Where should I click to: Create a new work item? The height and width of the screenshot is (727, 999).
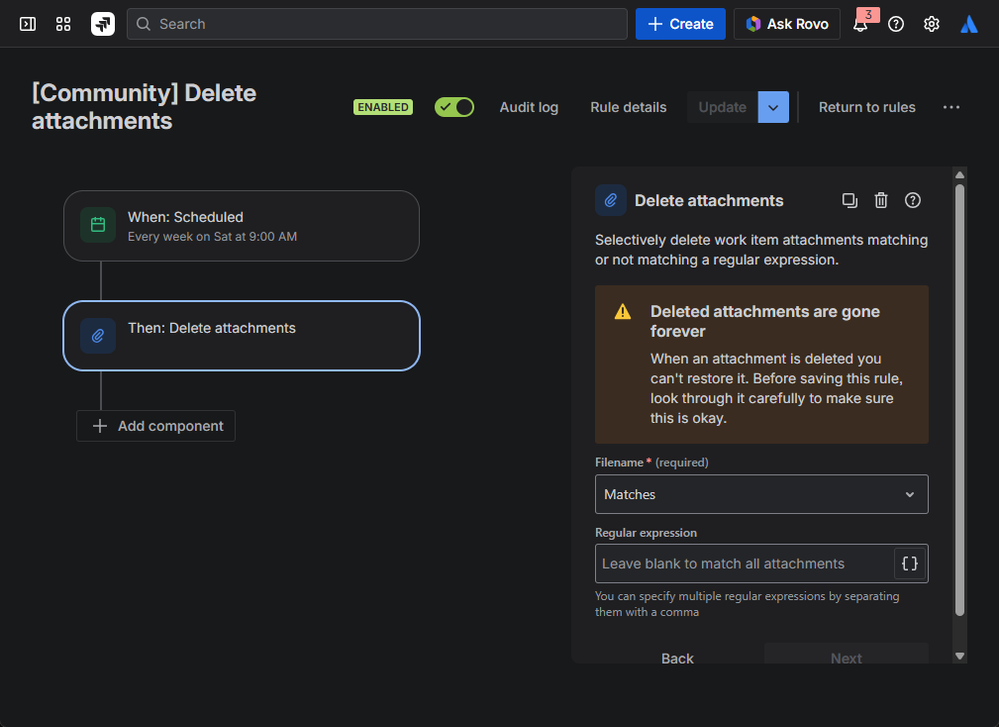(680, 24)
